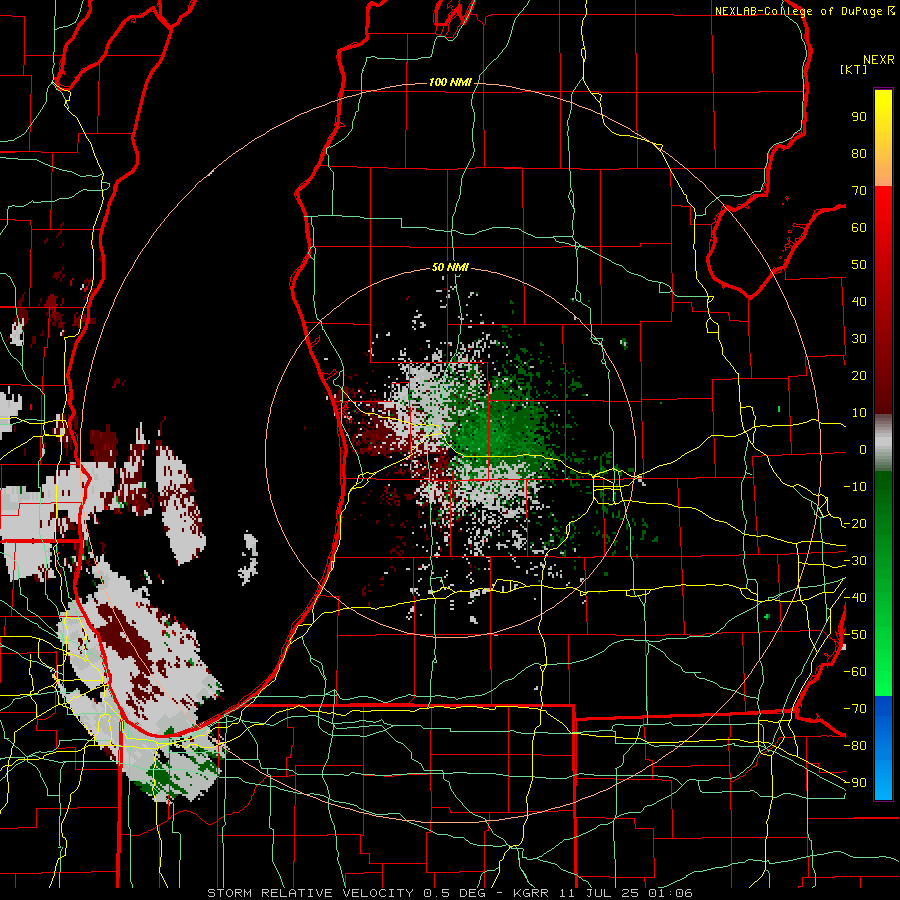Click the 70 value on the velocity scale

tap(859, 191)
